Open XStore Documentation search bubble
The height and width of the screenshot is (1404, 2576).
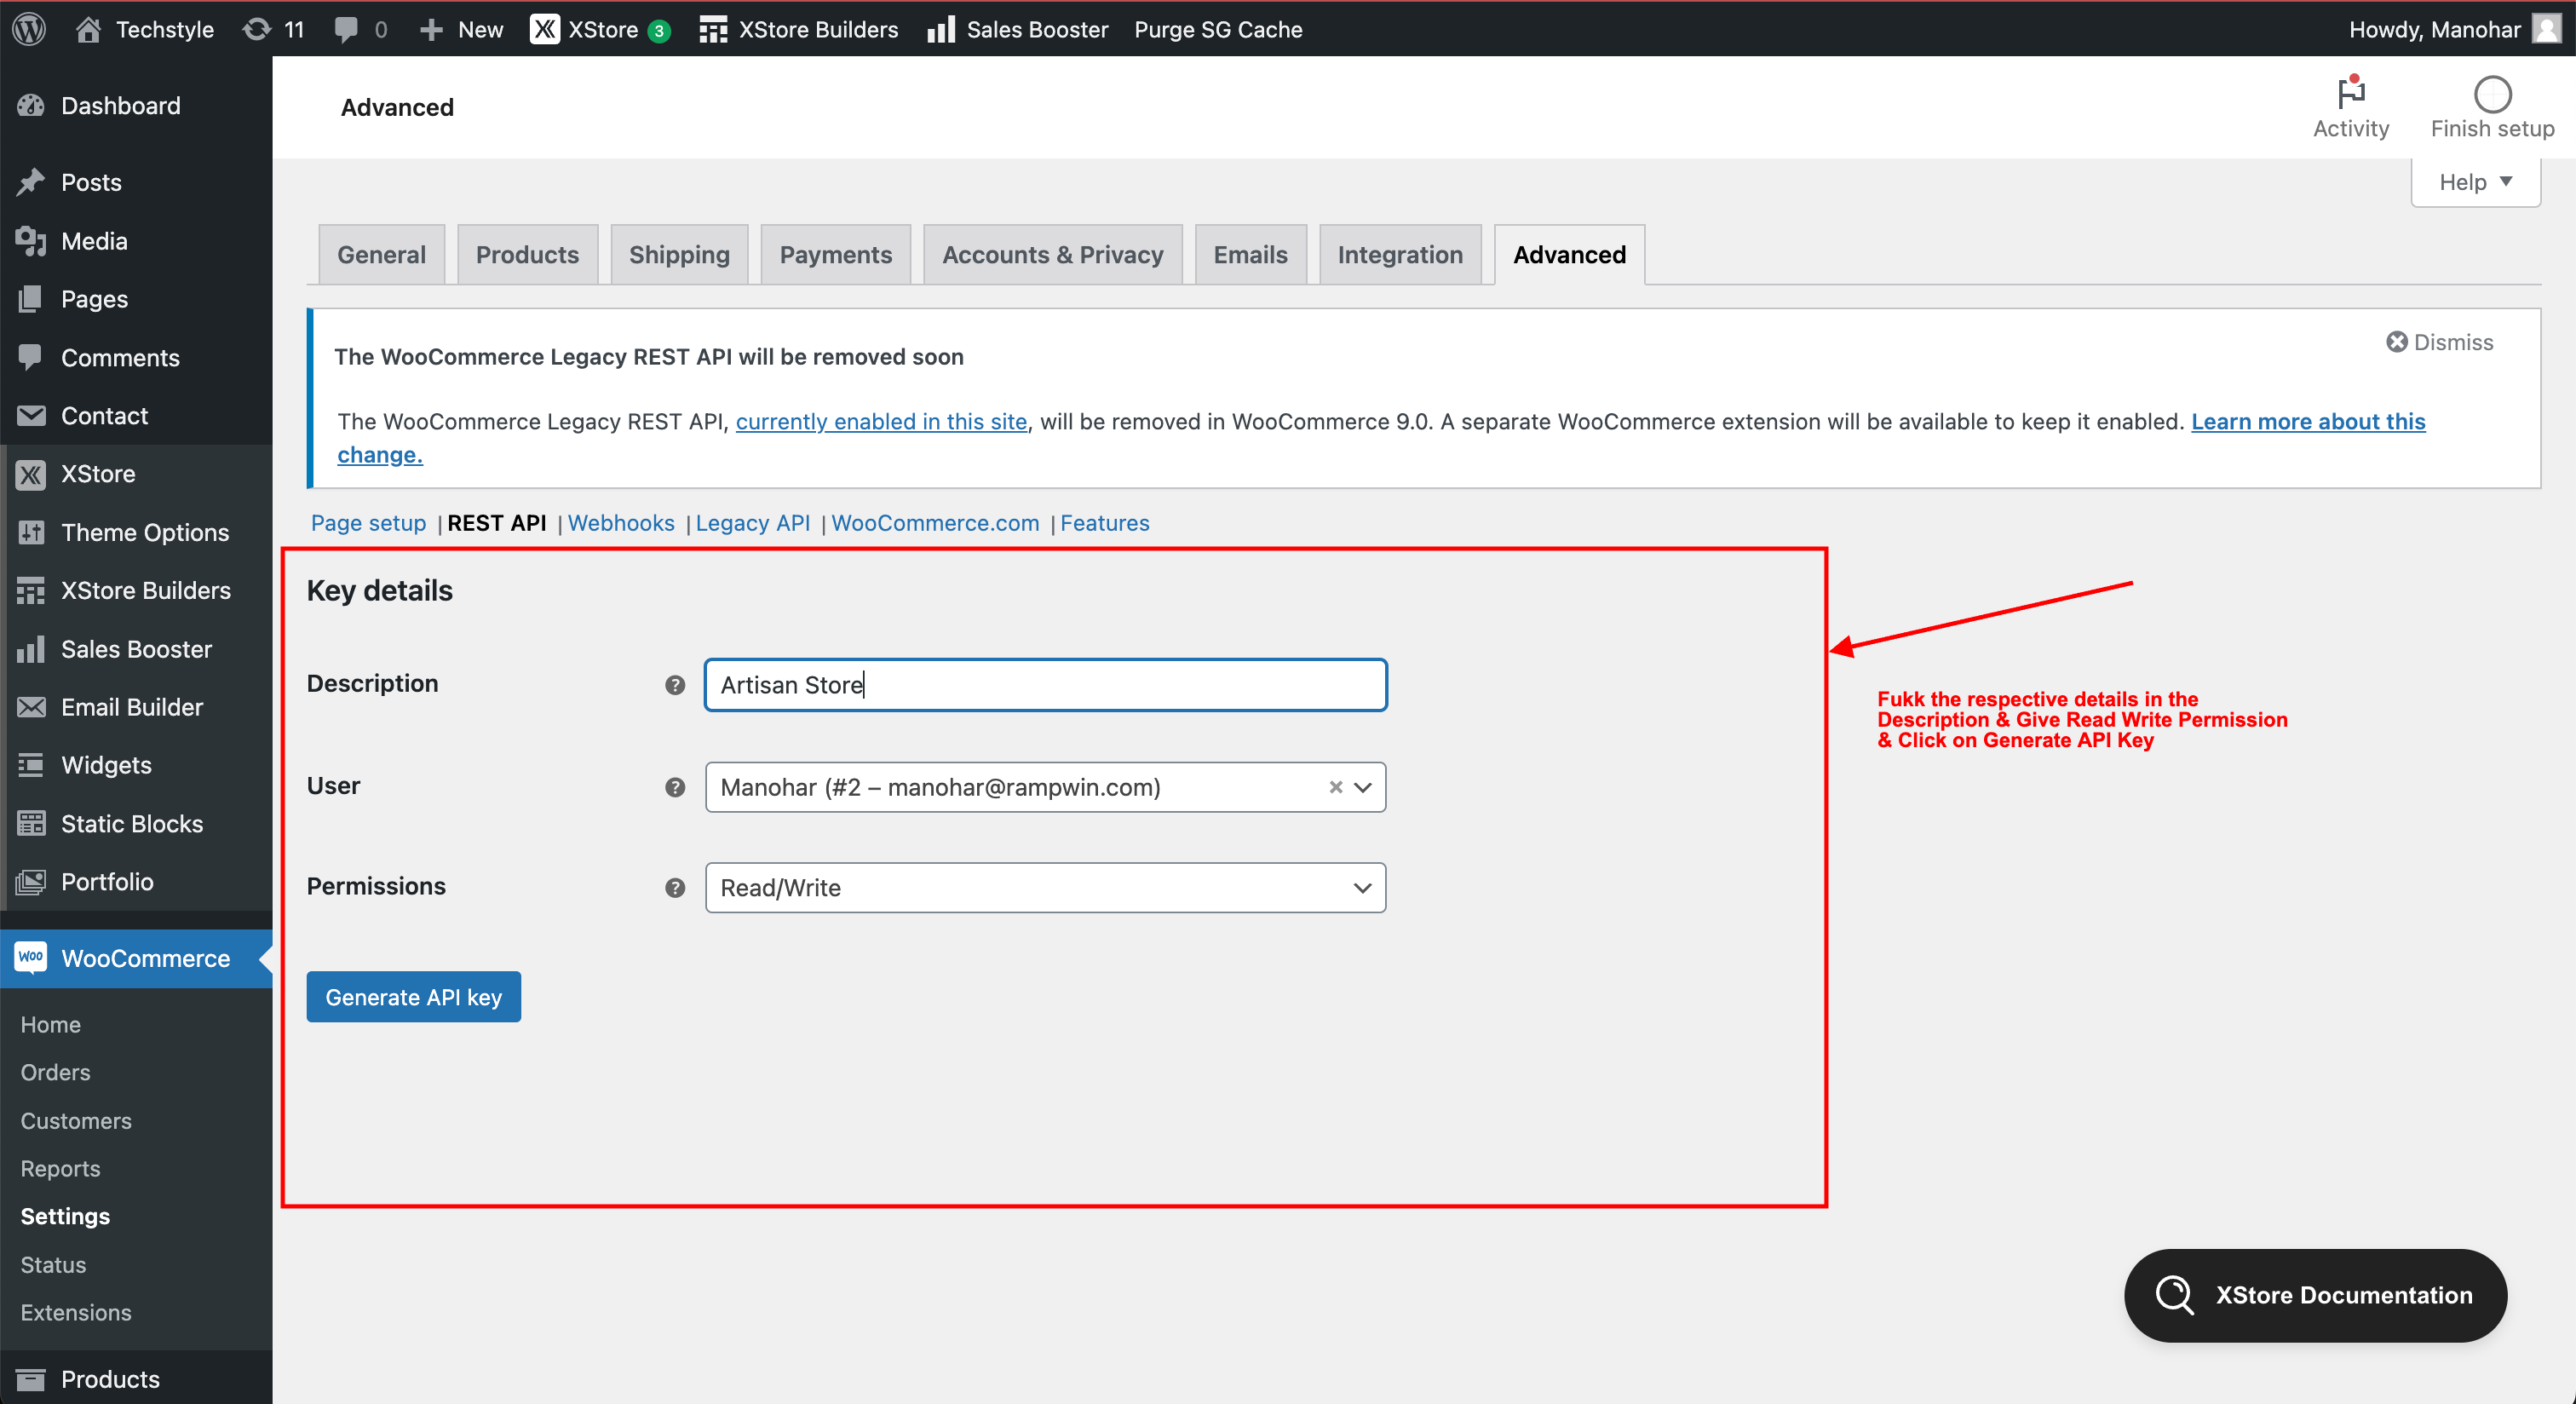(2315, 1295)
